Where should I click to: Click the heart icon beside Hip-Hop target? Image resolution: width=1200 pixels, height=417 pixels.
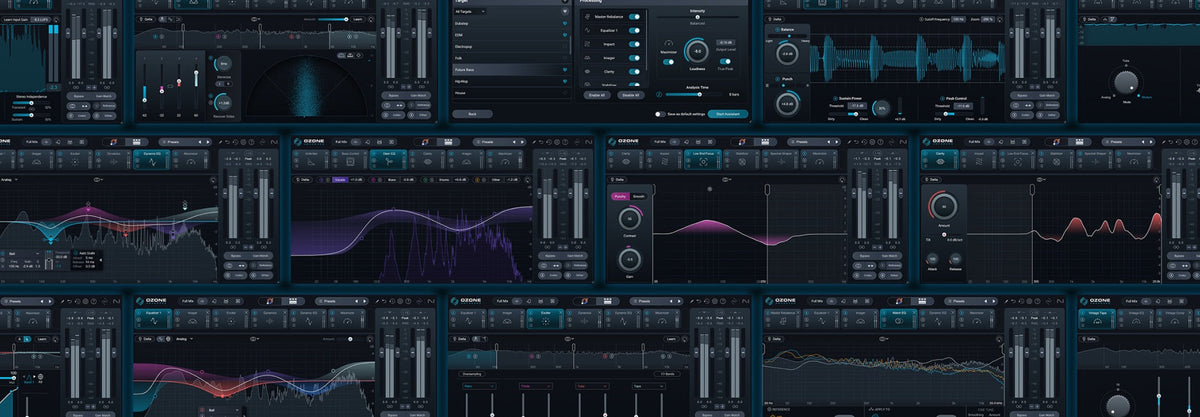(565, 81)
